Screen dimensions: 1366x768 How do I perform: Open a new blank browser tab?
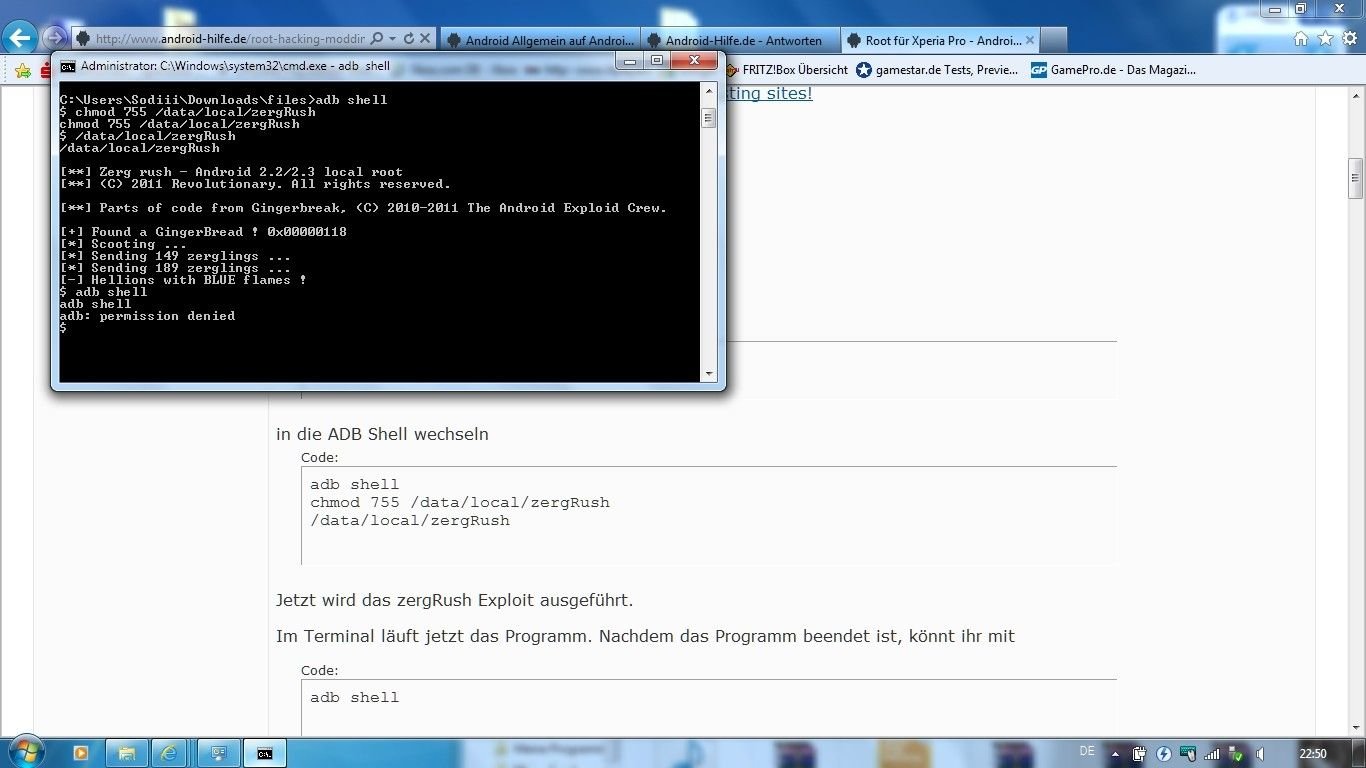[x=1053, y=41]
